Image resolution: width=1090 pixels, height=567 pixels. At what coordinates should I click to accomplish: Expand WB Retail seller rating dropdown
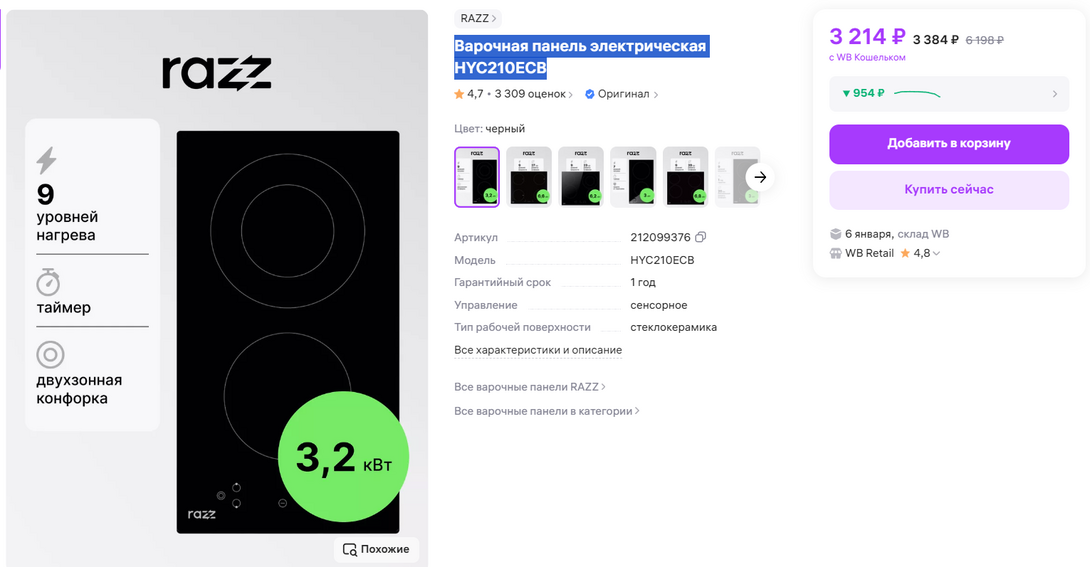click(x=936, y=254)
